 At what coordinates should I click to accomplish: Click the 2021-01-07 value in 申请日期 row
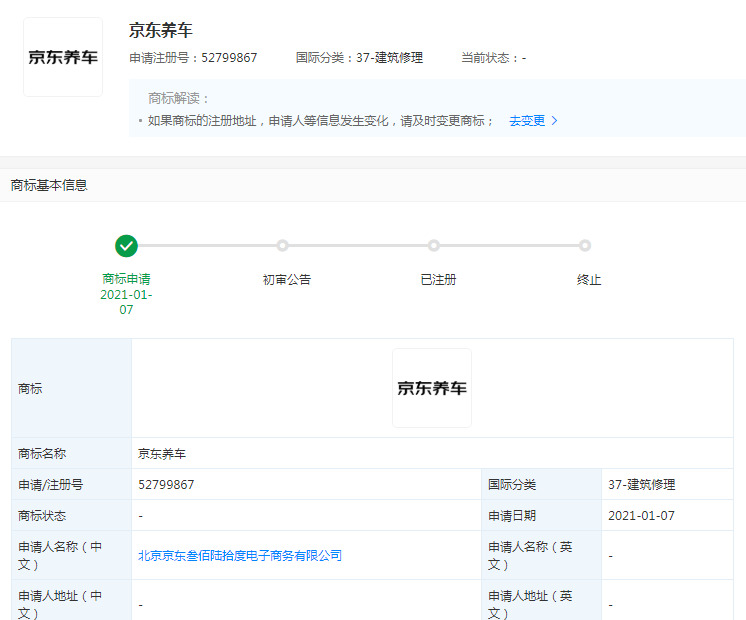(x=641, y=516)
